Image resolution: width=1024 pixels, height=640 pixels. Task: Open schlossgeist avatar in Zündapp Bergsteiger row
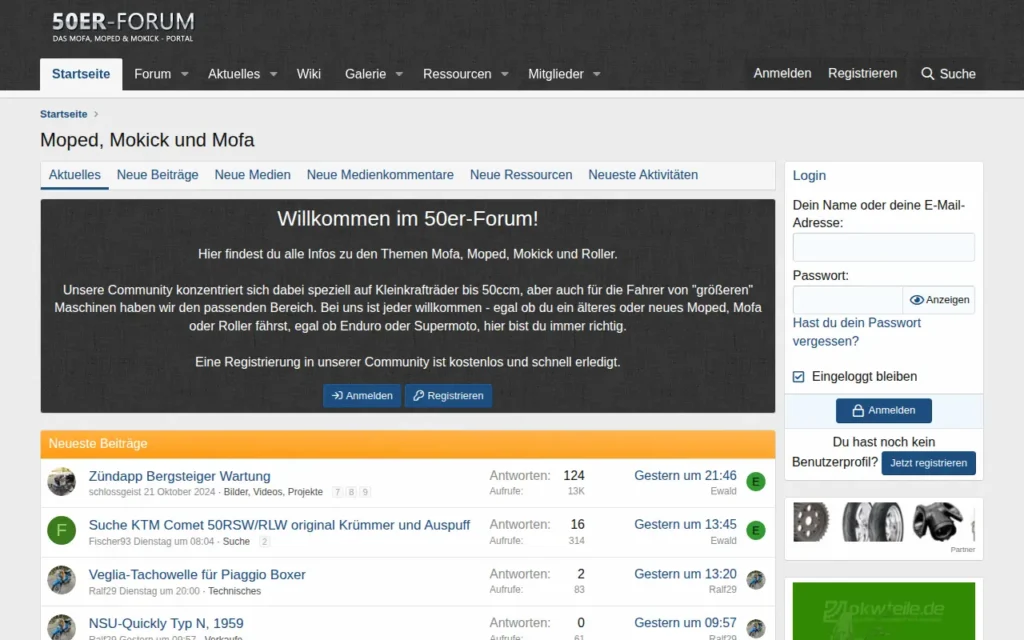(x=61, y=482)
